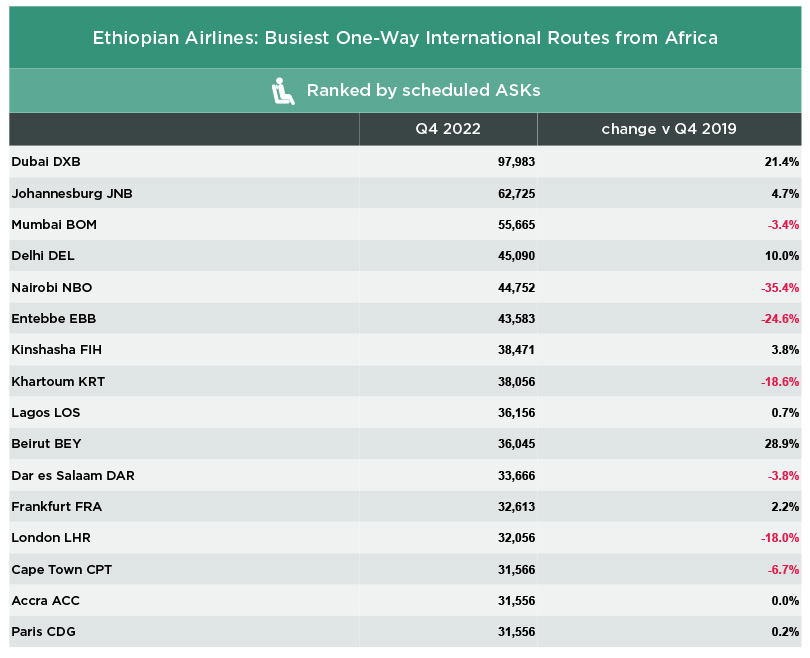Select Delhi DEL in the route list

click(43, 256)
